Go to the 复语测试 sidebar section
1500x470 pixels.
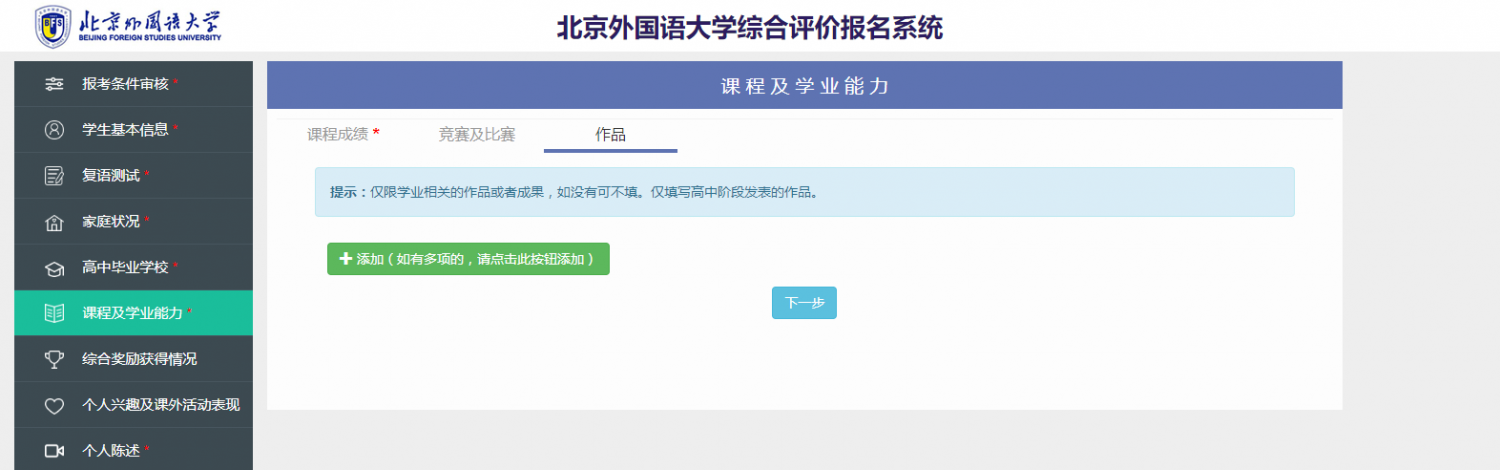click(x=133, y=176)
